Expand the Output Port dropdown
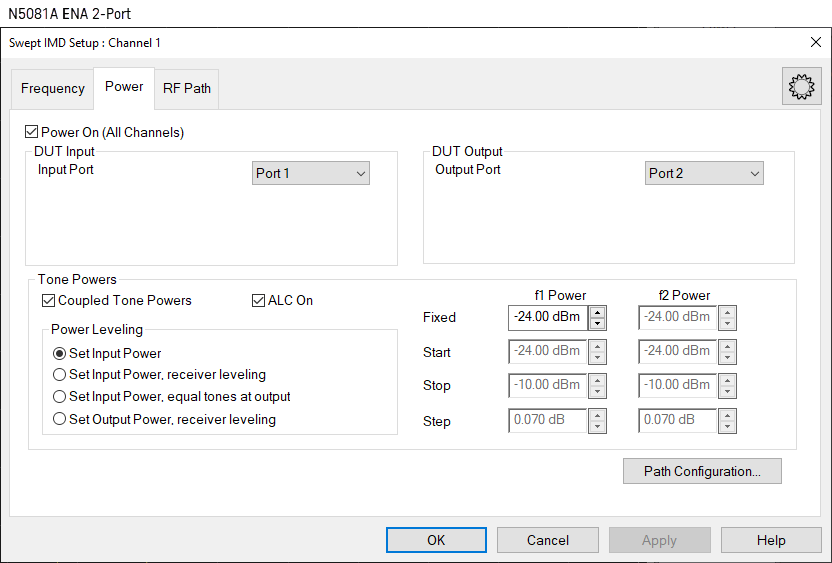Viewport: 832px width, 563px height. tap(703, 174)
